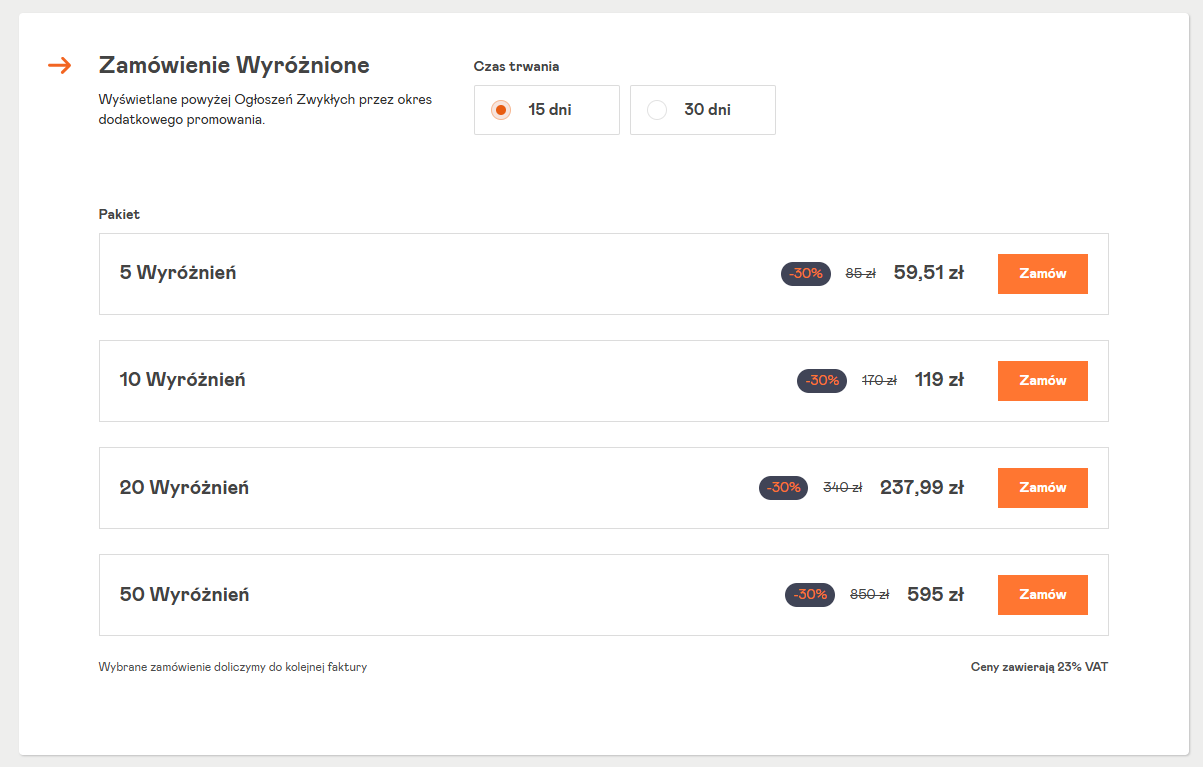Click the Zamówienie Wyróżnione heading
Image resolution: width=1203 pixels, height=767 pixels.
pyautogui.click(x=234, y=66)
